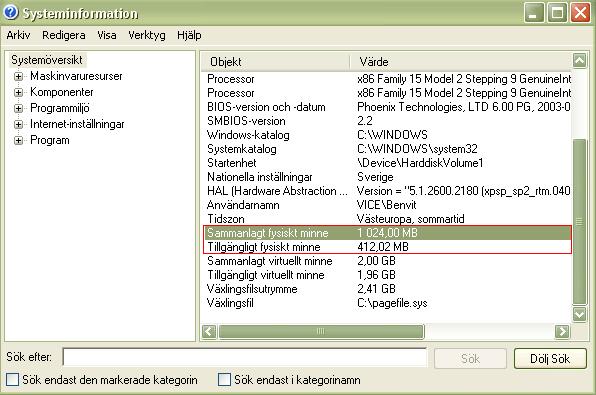Click the horizontal scrollbar left arrow
This screenshot has height=395, width=596.
209,332
